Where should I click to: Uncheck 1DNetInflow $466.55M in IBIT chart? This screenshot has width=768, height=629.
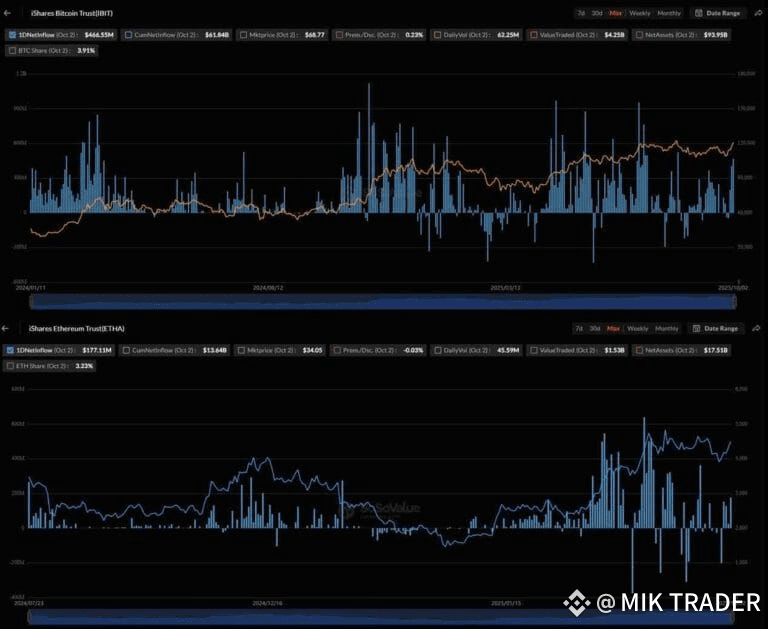[x=13, y=35]
